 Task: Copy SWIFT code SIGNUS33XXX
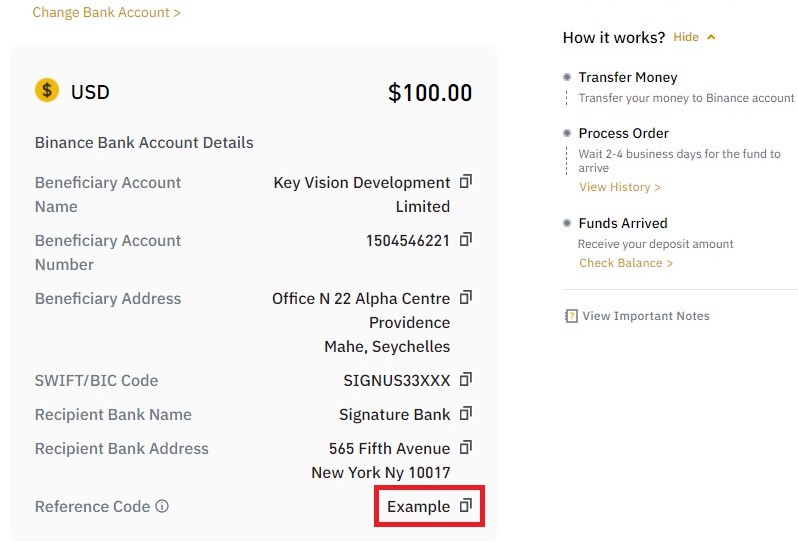point(466,379)
